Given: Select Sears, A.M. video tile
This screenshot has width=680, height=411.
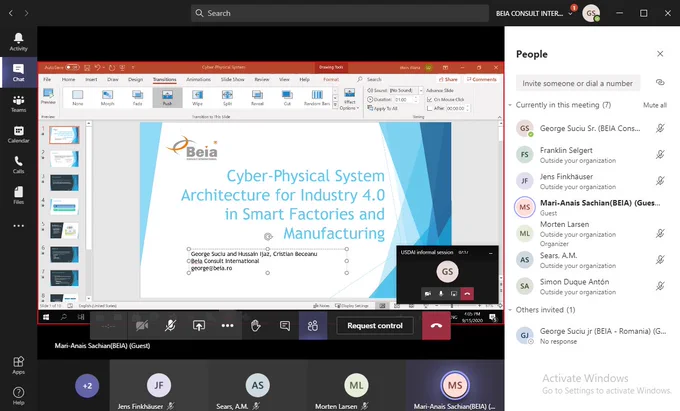Looking at the screenshot, I should [258, 385].
